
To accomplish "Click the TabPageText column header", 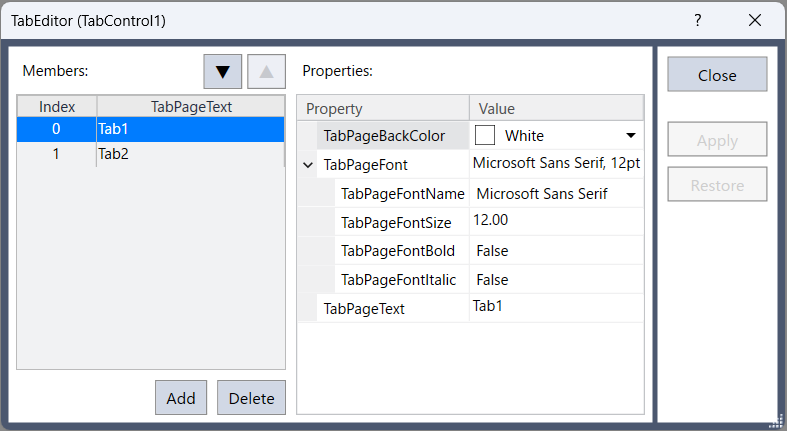I will coord(191,106).
